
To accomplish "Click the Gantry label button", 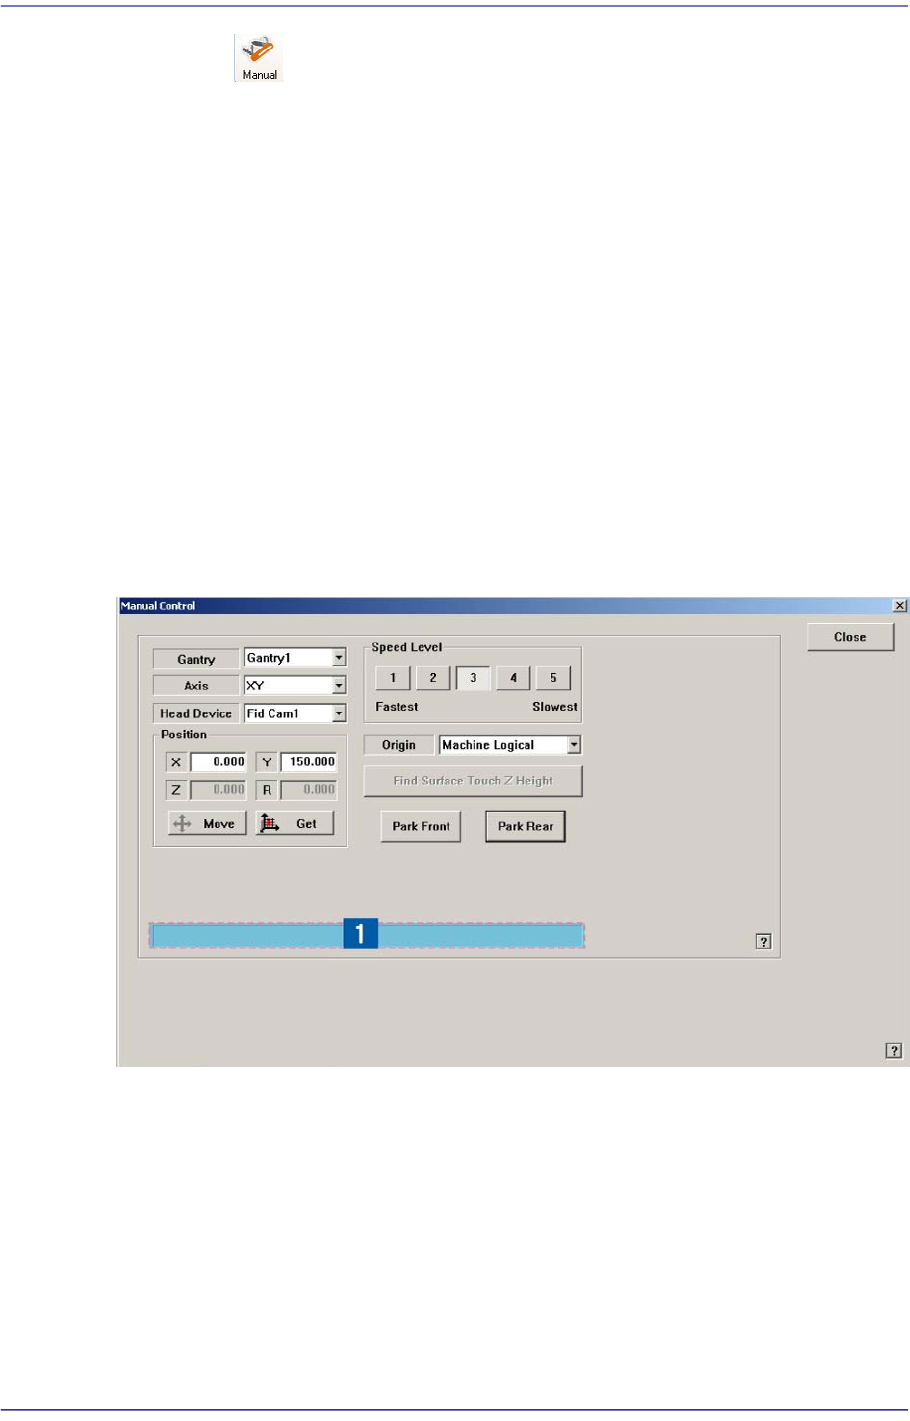I will click(x=196, y=659).
